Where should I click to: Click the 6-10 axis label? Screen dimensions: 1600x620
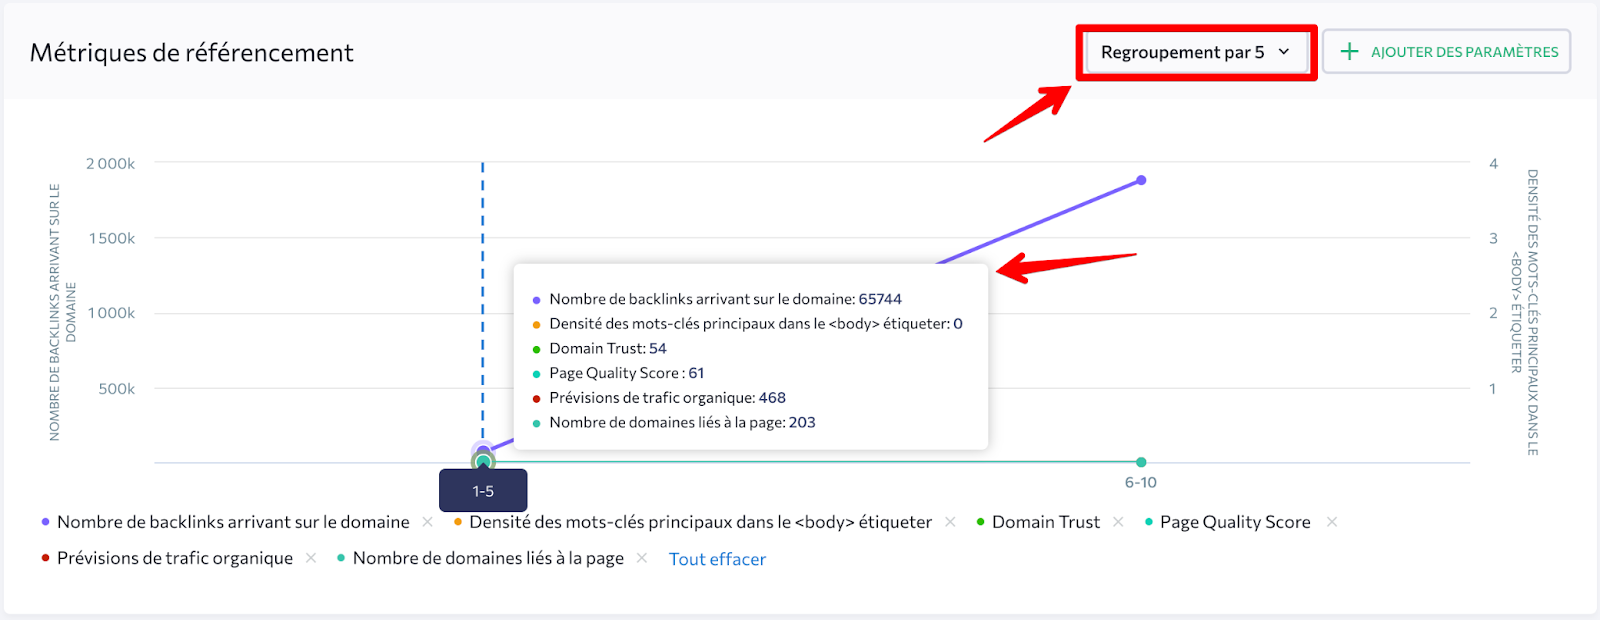click(1140, 482)
